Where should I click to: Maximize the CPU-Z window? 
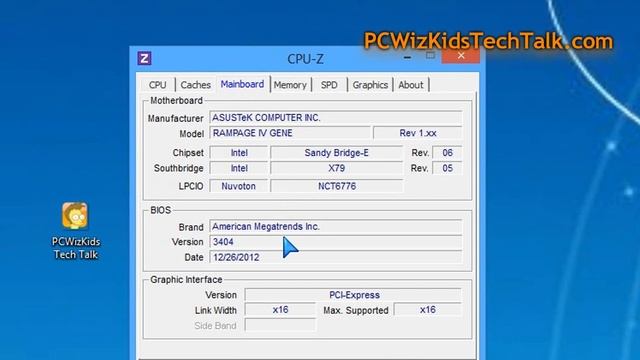[x=430, y=56]
